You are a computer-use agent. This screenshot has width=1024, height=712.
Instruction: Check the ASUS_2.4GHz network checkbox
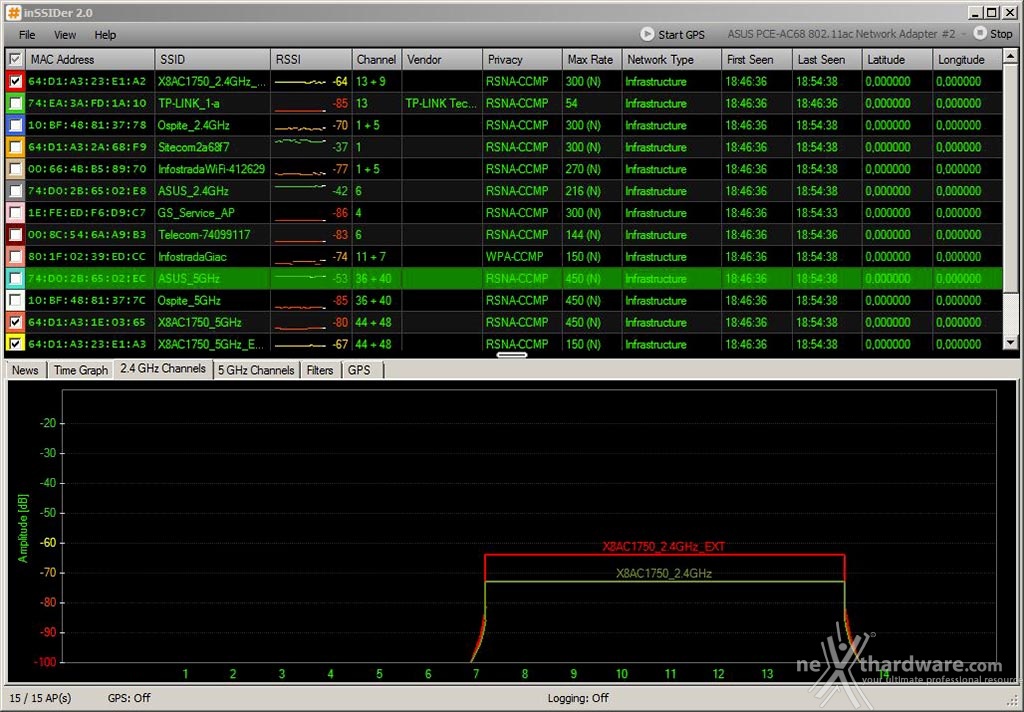point(15,191)
